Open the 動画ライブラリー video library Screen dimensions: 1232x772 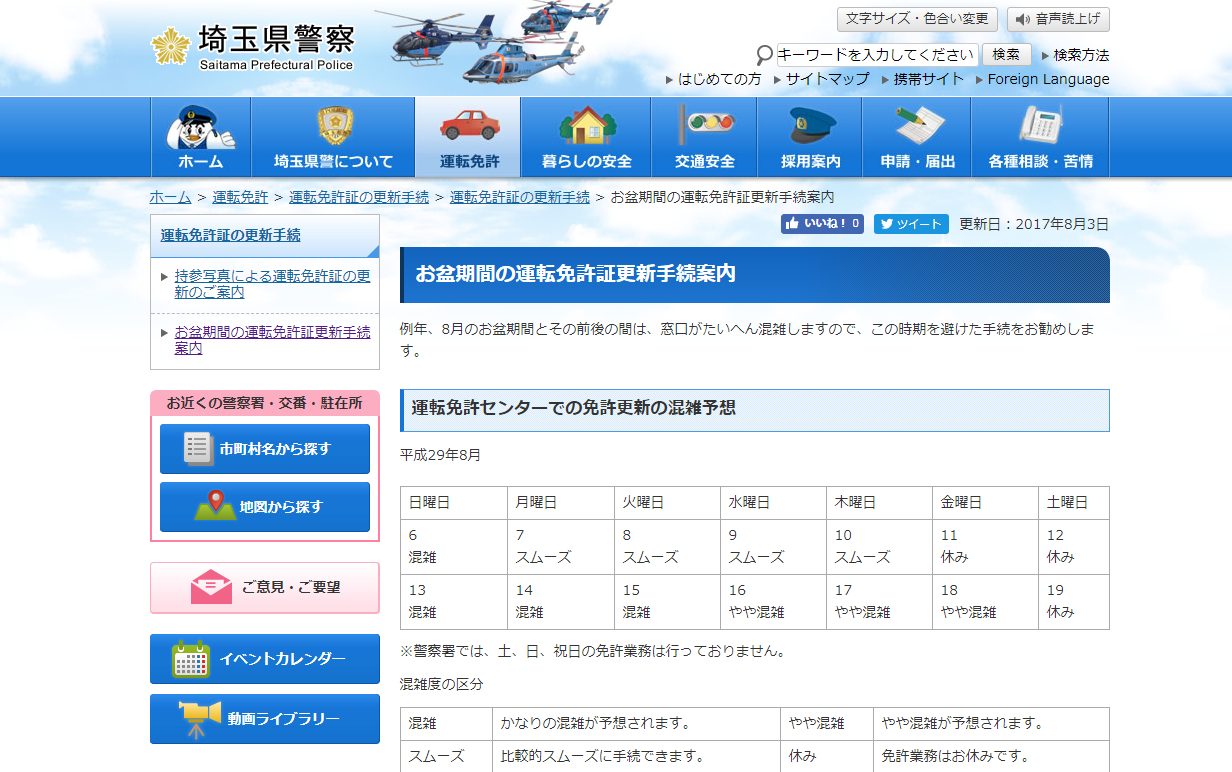[x=264, y=718]
